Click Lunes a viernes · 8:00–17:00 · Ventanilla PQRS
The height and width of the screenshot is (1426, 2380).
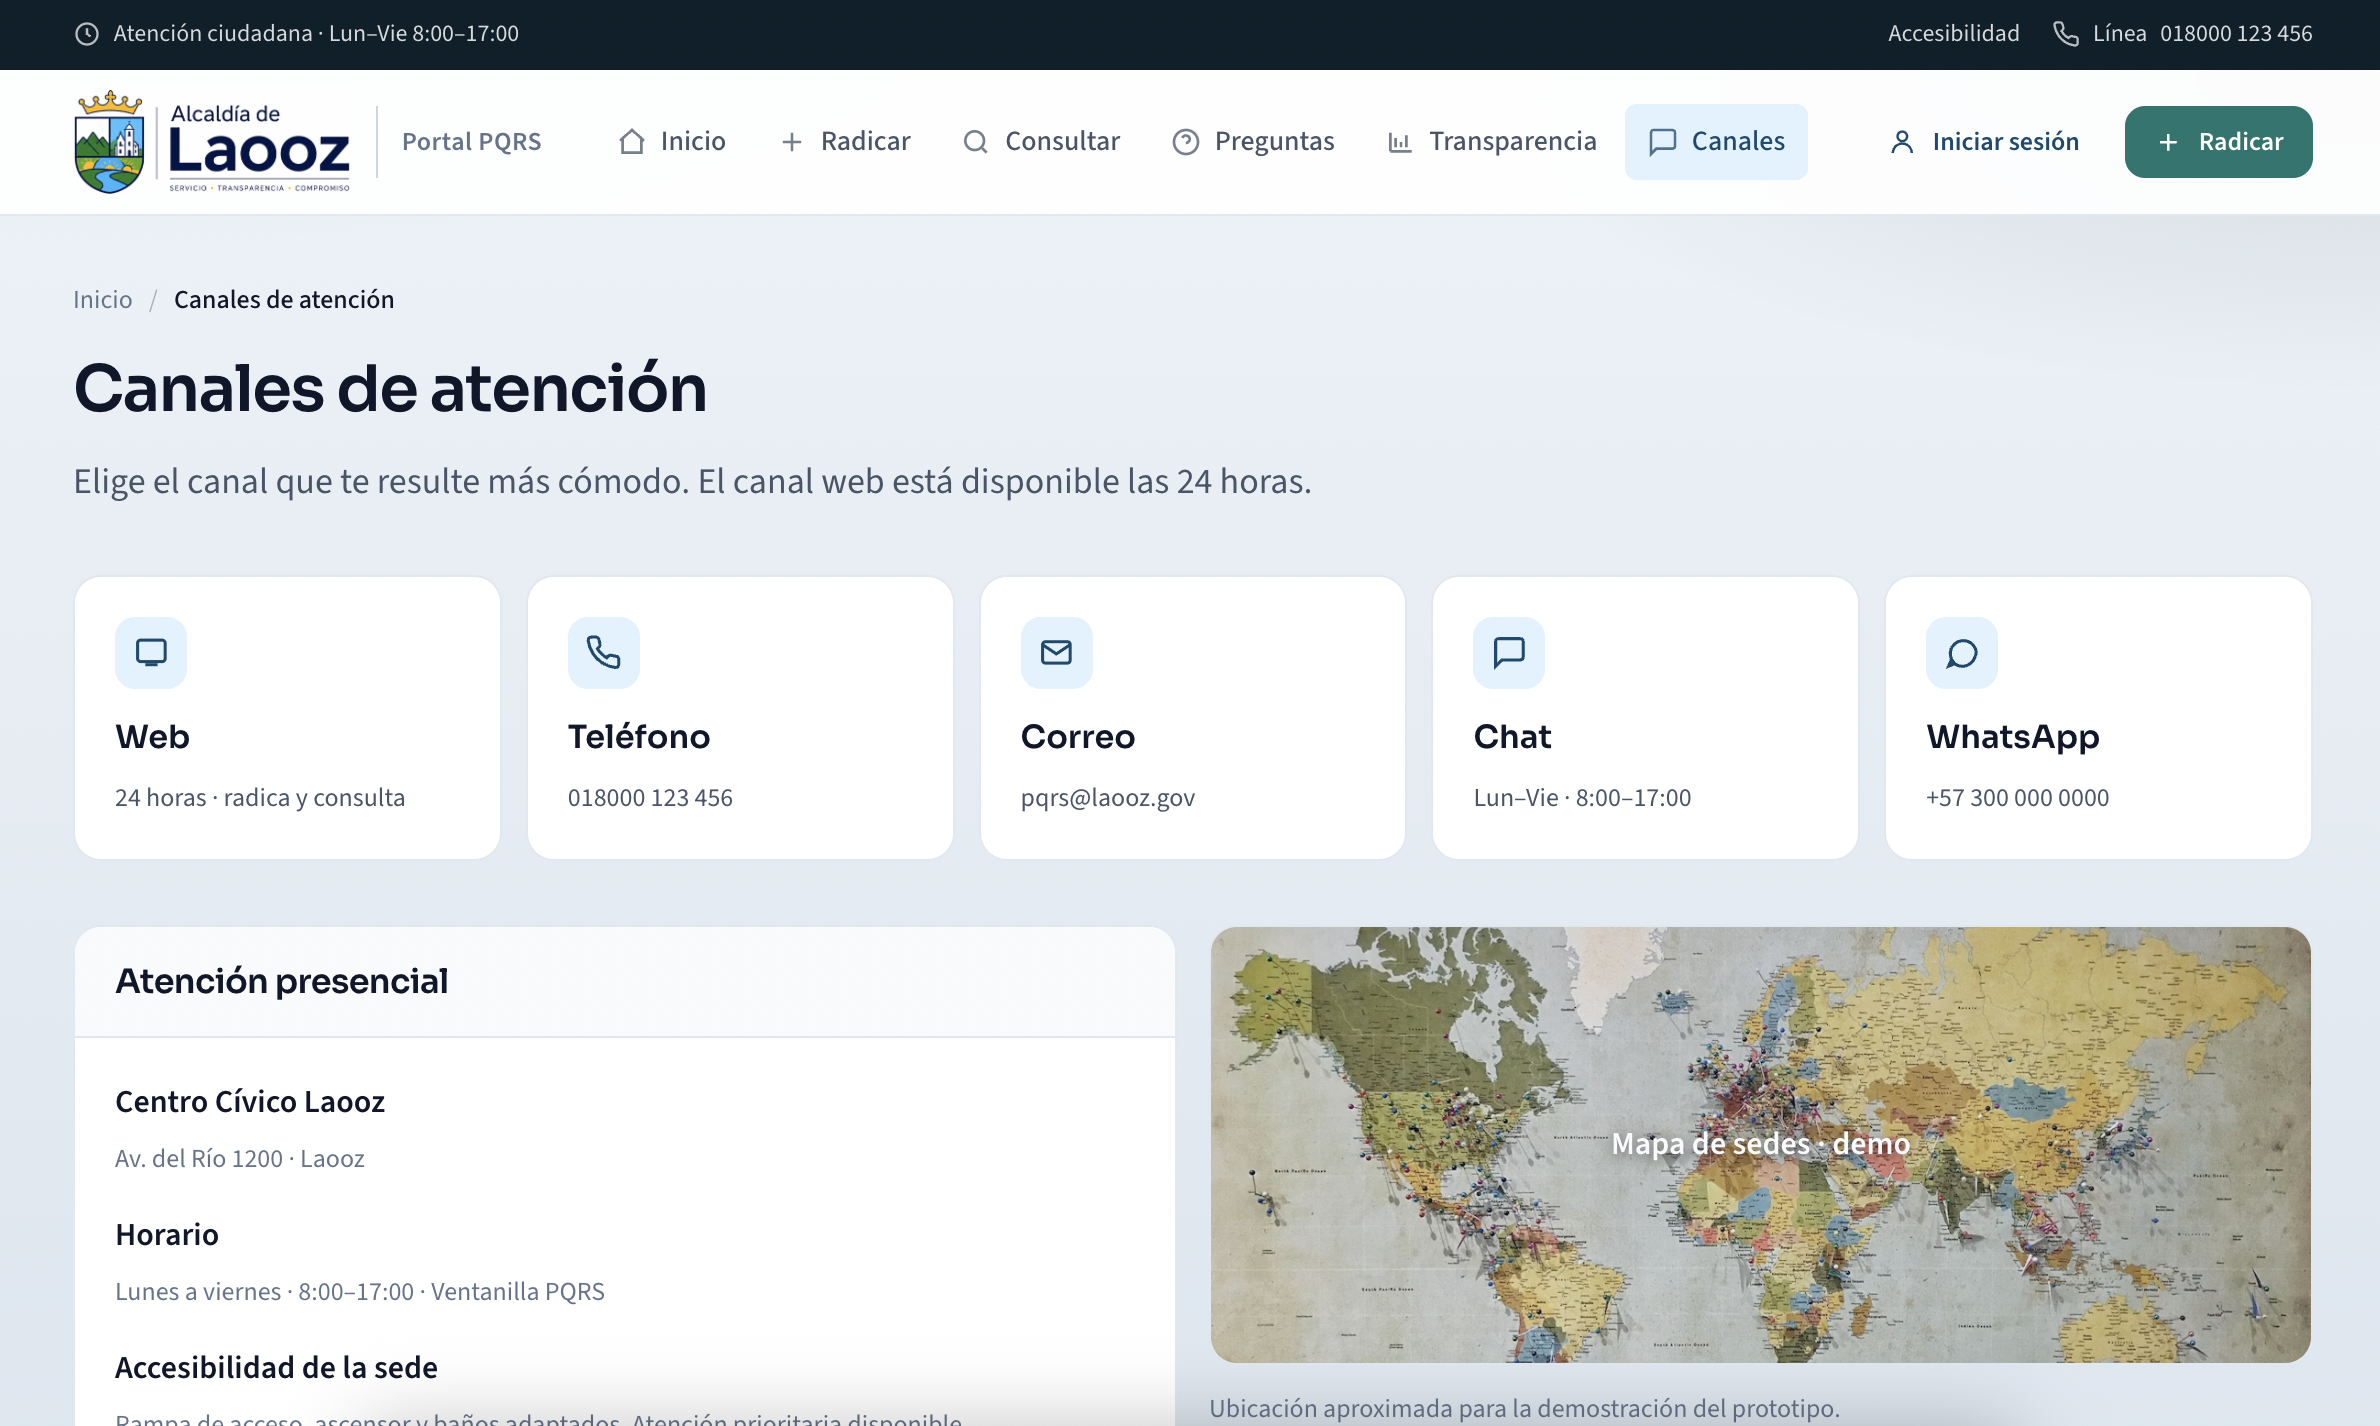pos(360,1292)
